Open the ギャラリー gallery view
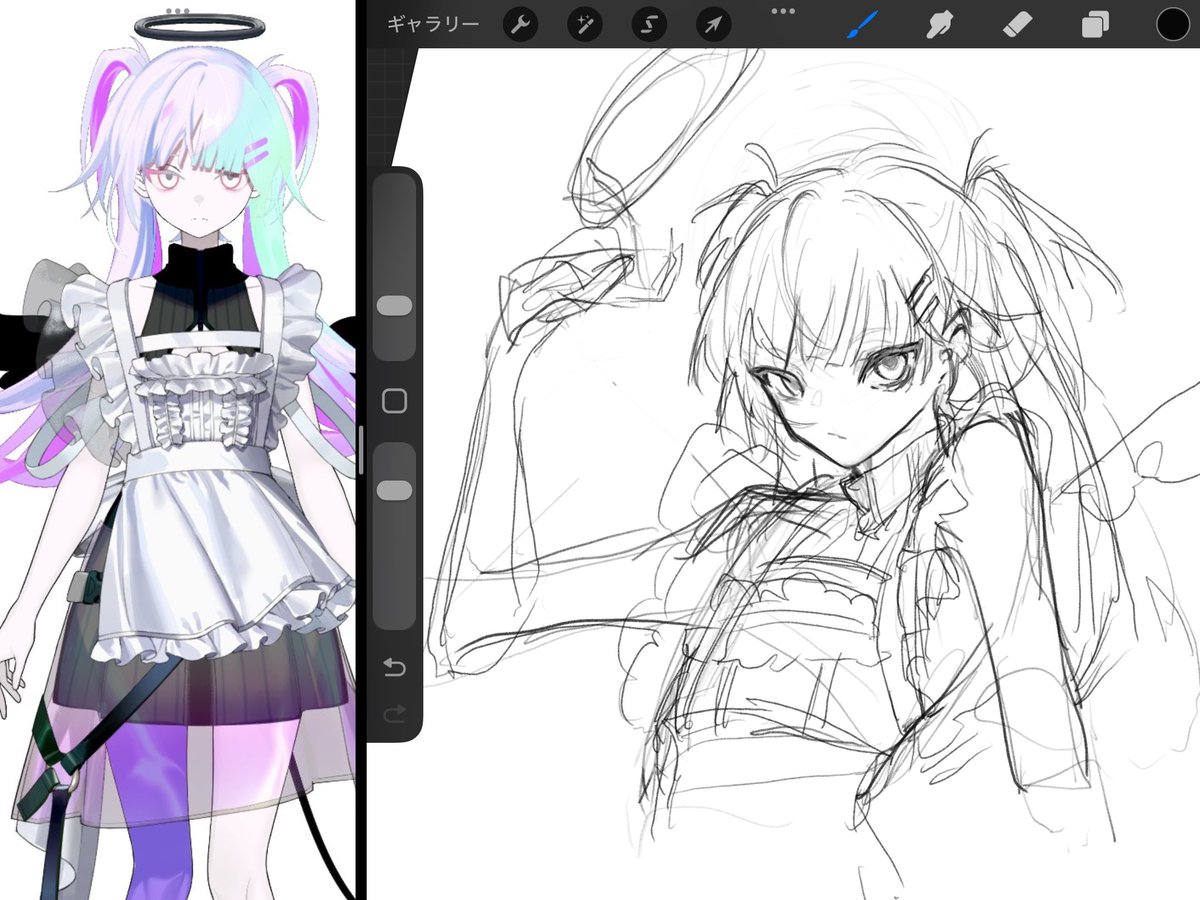 (x=433, y=24)
